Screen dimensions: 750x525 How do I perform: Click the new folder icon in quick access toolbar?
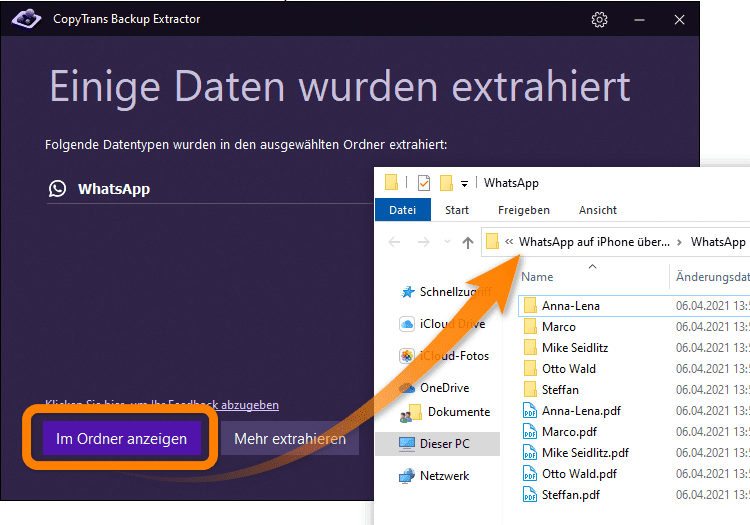pyautogui.click(x=446, y=183)
